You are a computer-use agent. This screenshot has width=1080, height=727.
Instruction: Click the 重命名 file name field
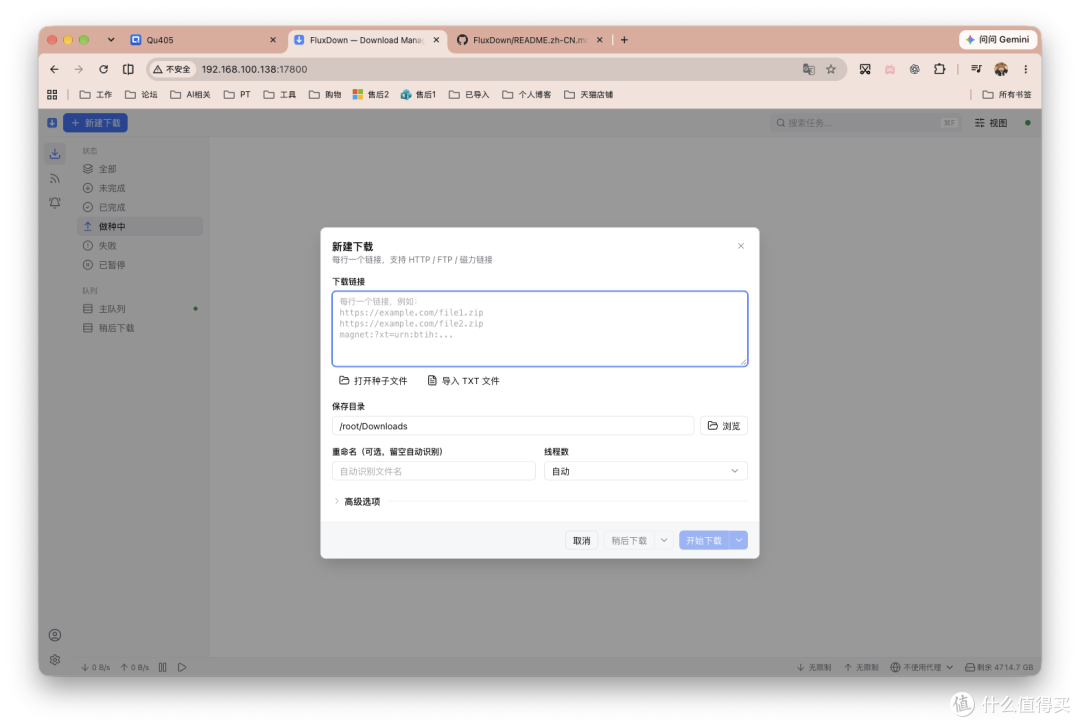(x=434, y=471)
